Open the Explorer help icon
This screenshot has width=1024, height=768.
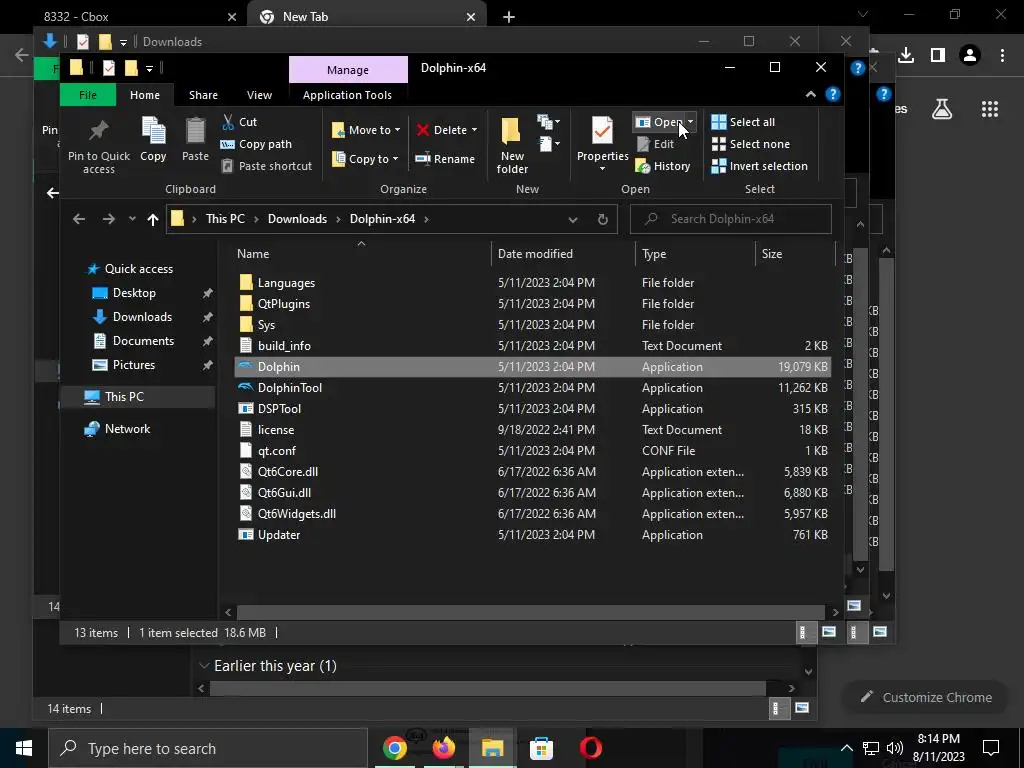pos(833,95)
